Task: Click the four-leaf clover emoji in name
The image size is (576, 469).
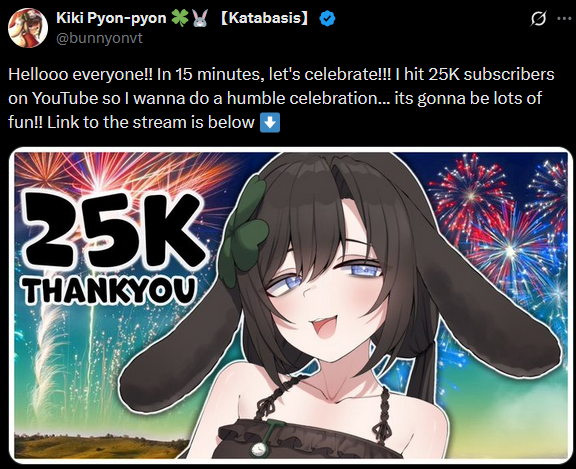Action: (x=180, y=18)
